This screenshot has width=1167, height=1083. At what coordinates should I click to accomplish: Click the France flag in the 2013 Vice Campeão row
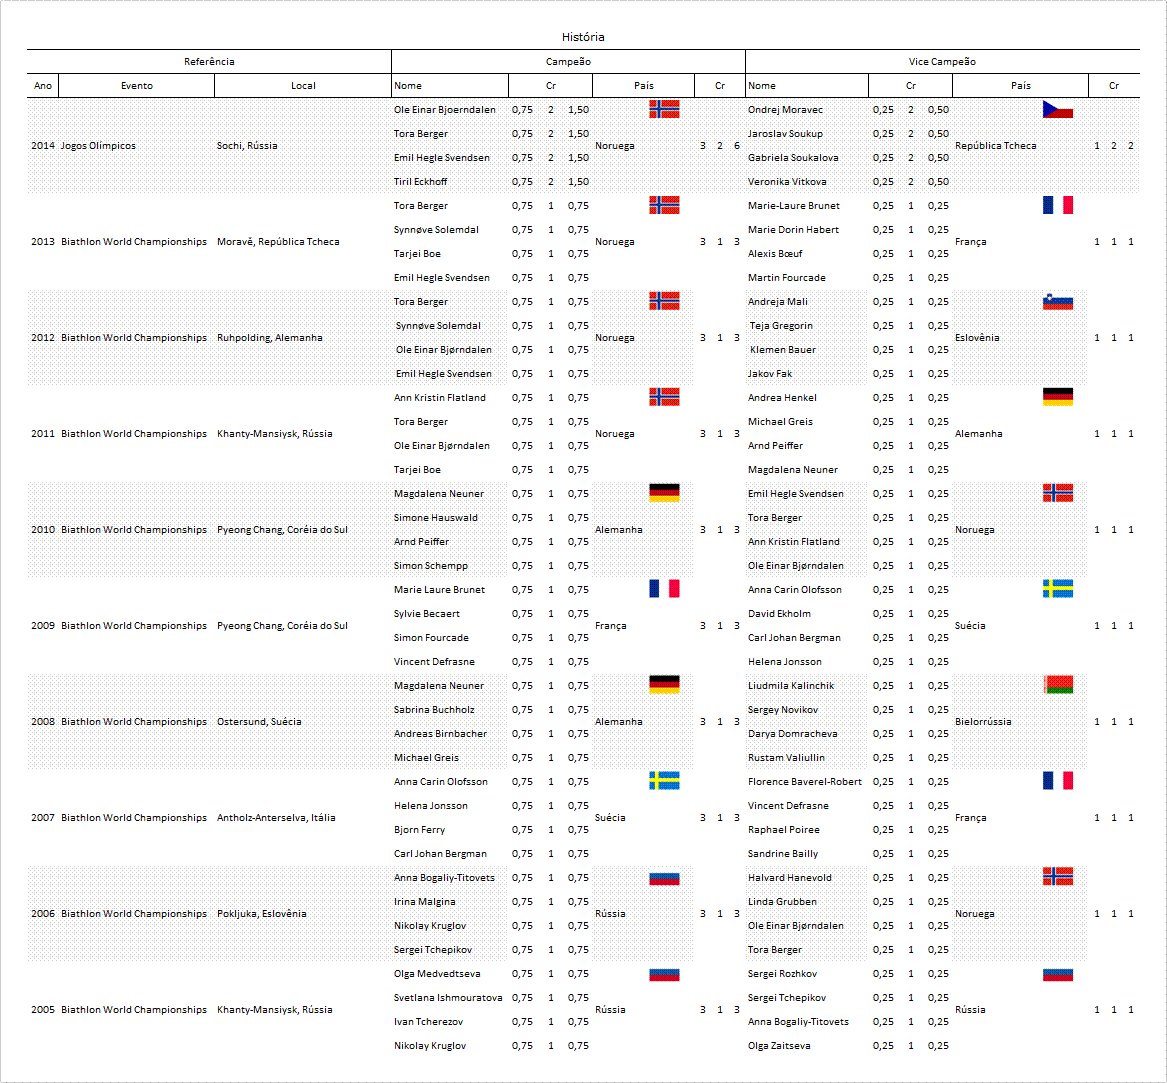click(x=1058, y=205)
